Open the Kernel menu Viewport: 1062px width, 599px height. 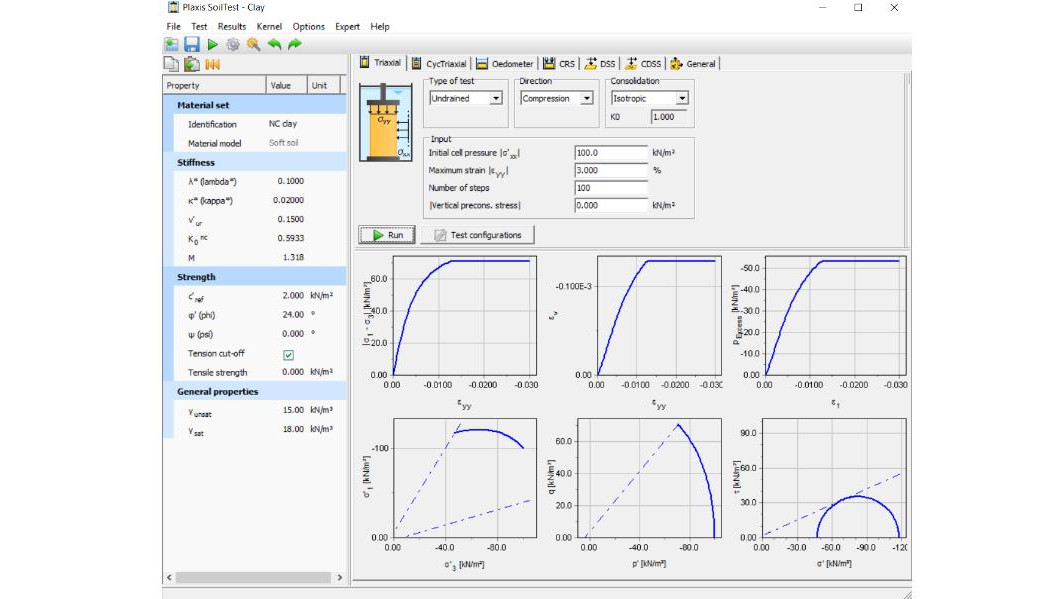pos(269,27)
